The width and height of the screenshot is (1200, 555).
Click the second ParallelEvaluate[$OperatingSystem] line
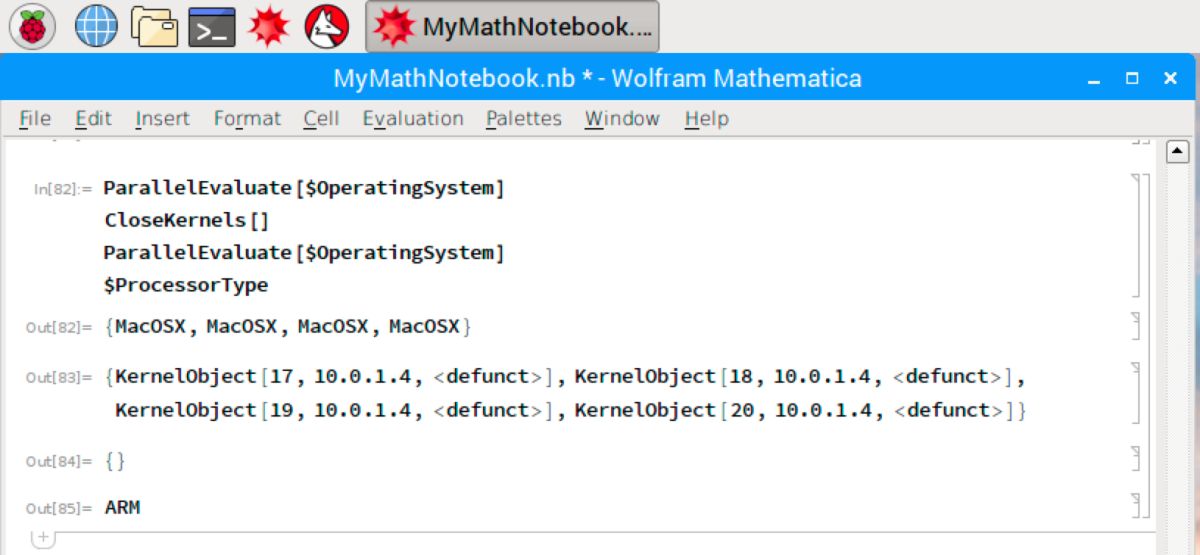point(304,253)
